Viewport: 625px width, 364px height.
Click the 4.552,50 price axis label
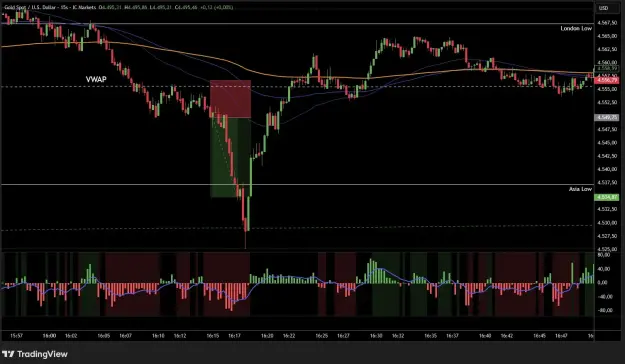coord(607,102)
